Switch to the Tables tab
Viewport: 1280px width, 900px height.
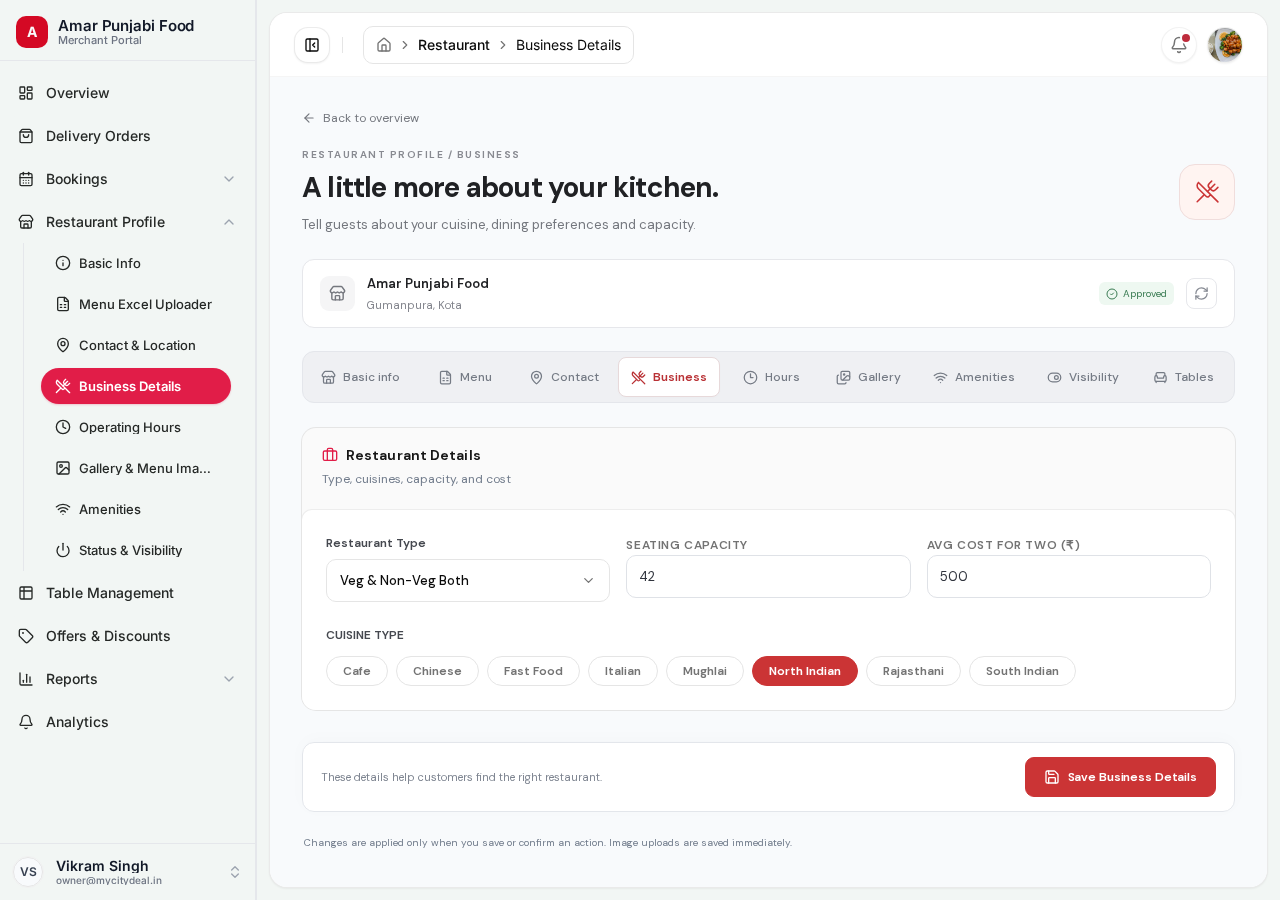tap(1183, 377)
